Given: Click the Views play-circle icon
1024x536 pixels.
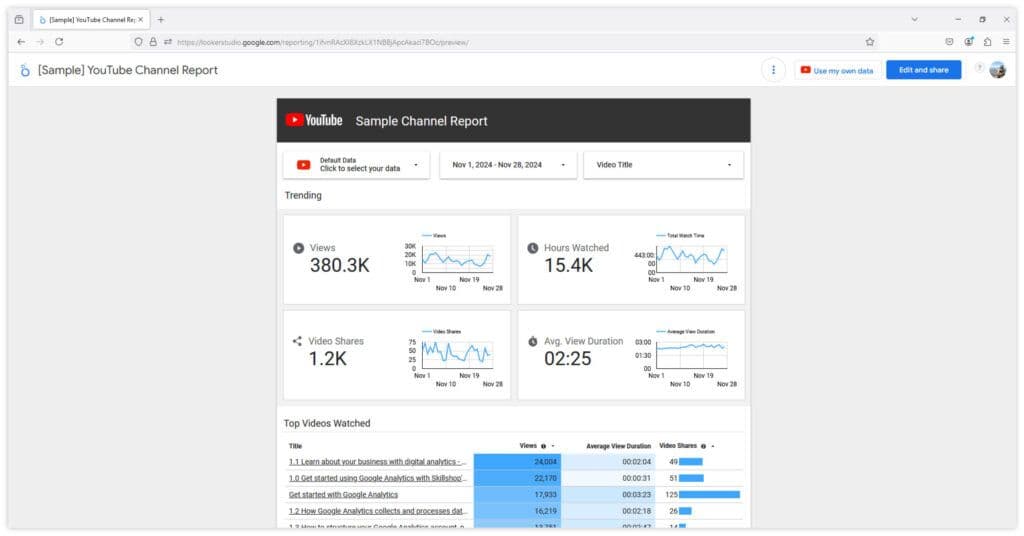Looking at the screenshot, I should click(298, 248).
